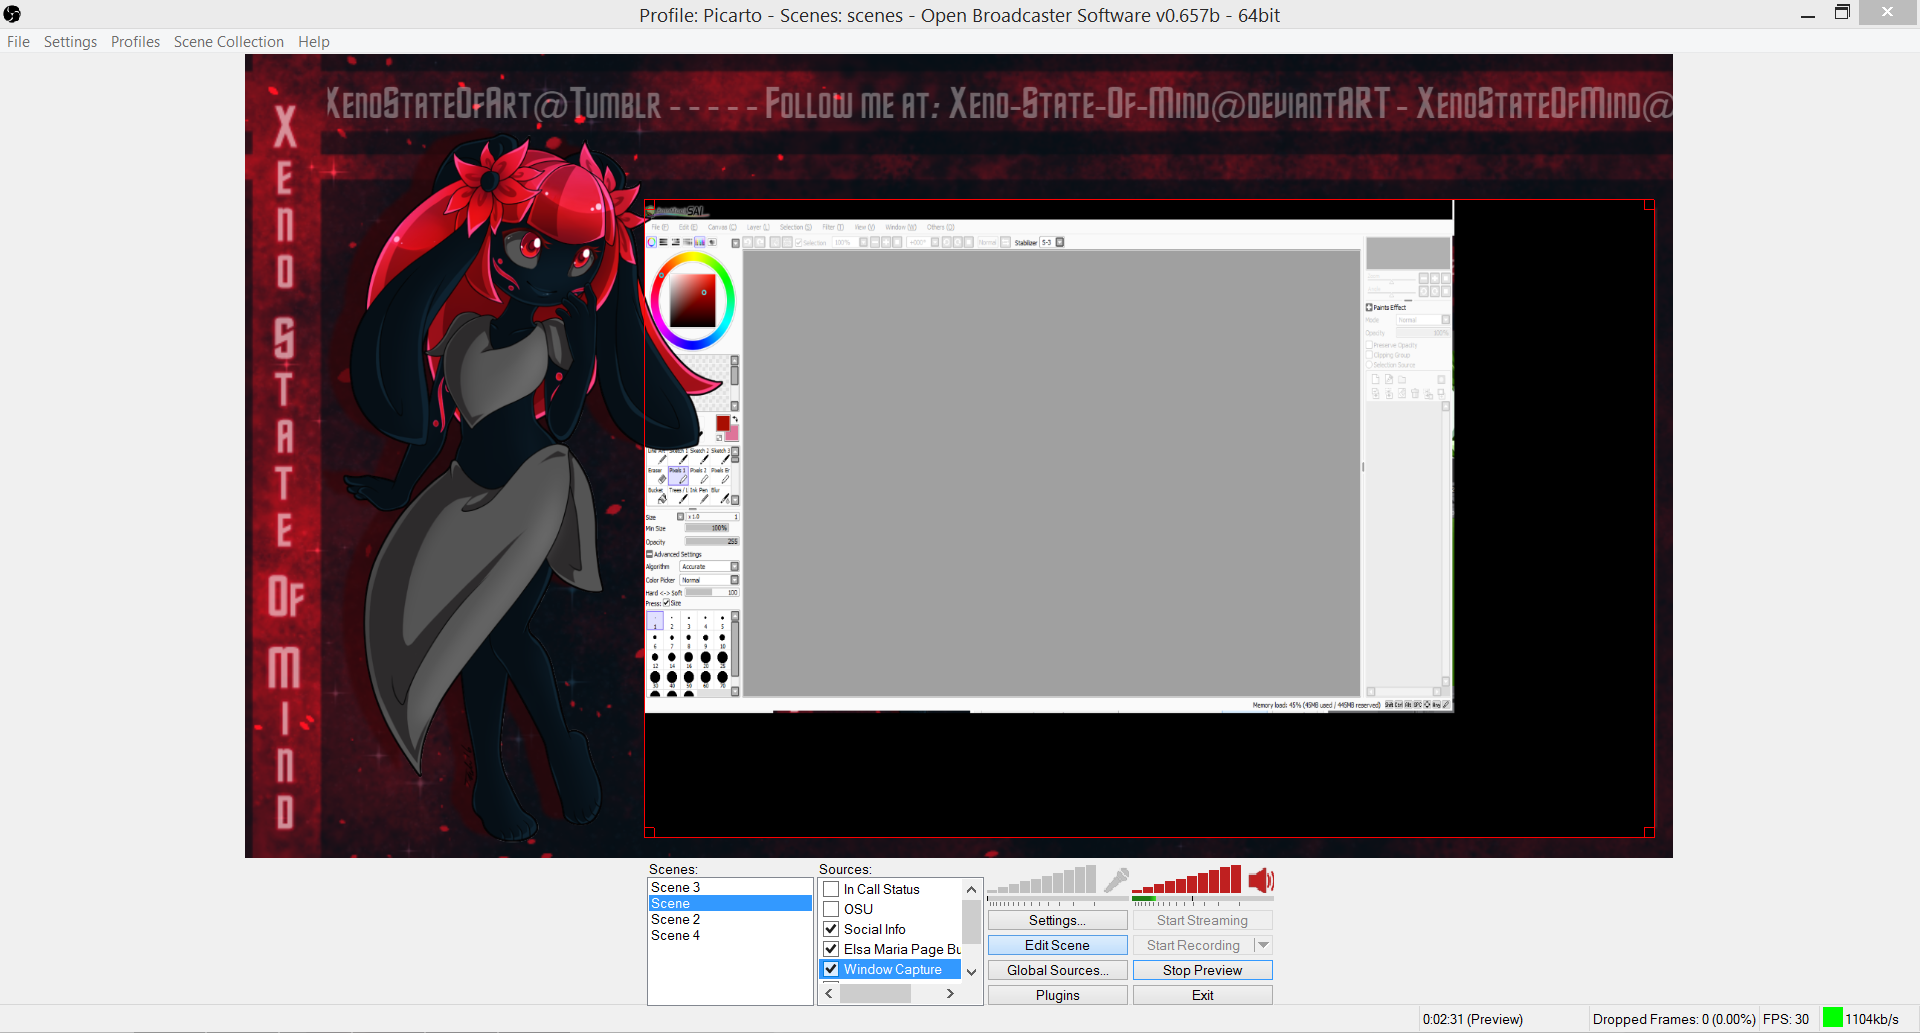Click the top-right handle of the selected source
Screen dimensions: 1920x1033
1649,205
